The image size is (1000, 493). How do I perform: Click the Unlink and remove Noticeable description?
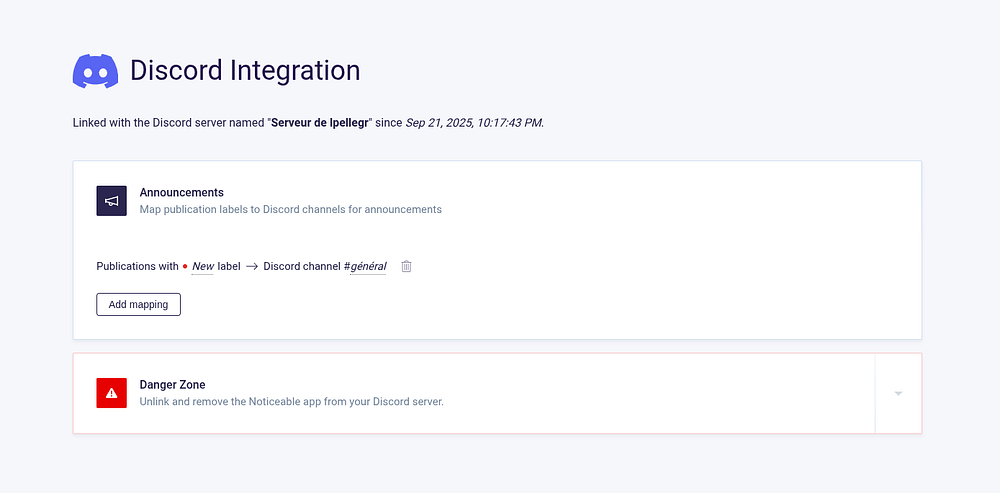point(291,402)
